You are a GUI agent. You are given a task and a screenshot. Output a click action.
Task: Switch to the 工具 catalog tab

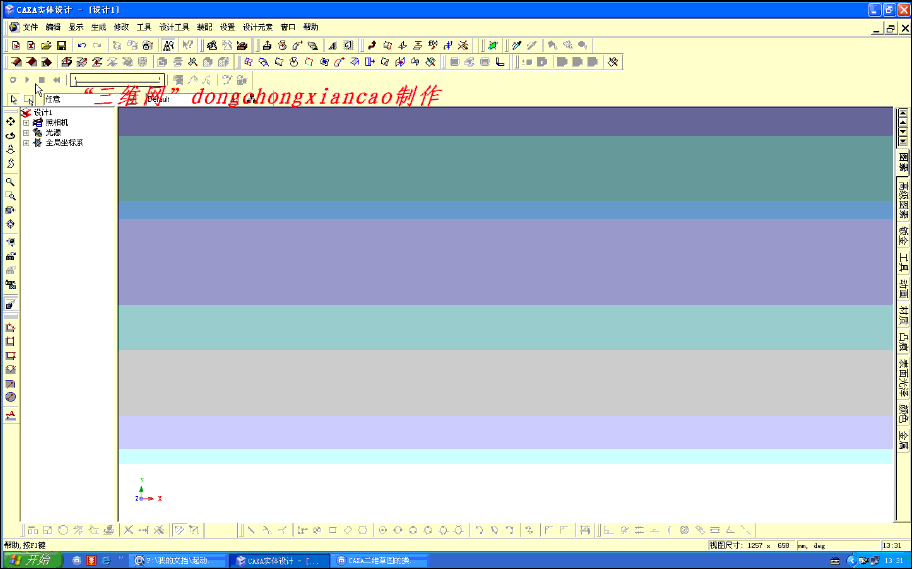(903, 262)
